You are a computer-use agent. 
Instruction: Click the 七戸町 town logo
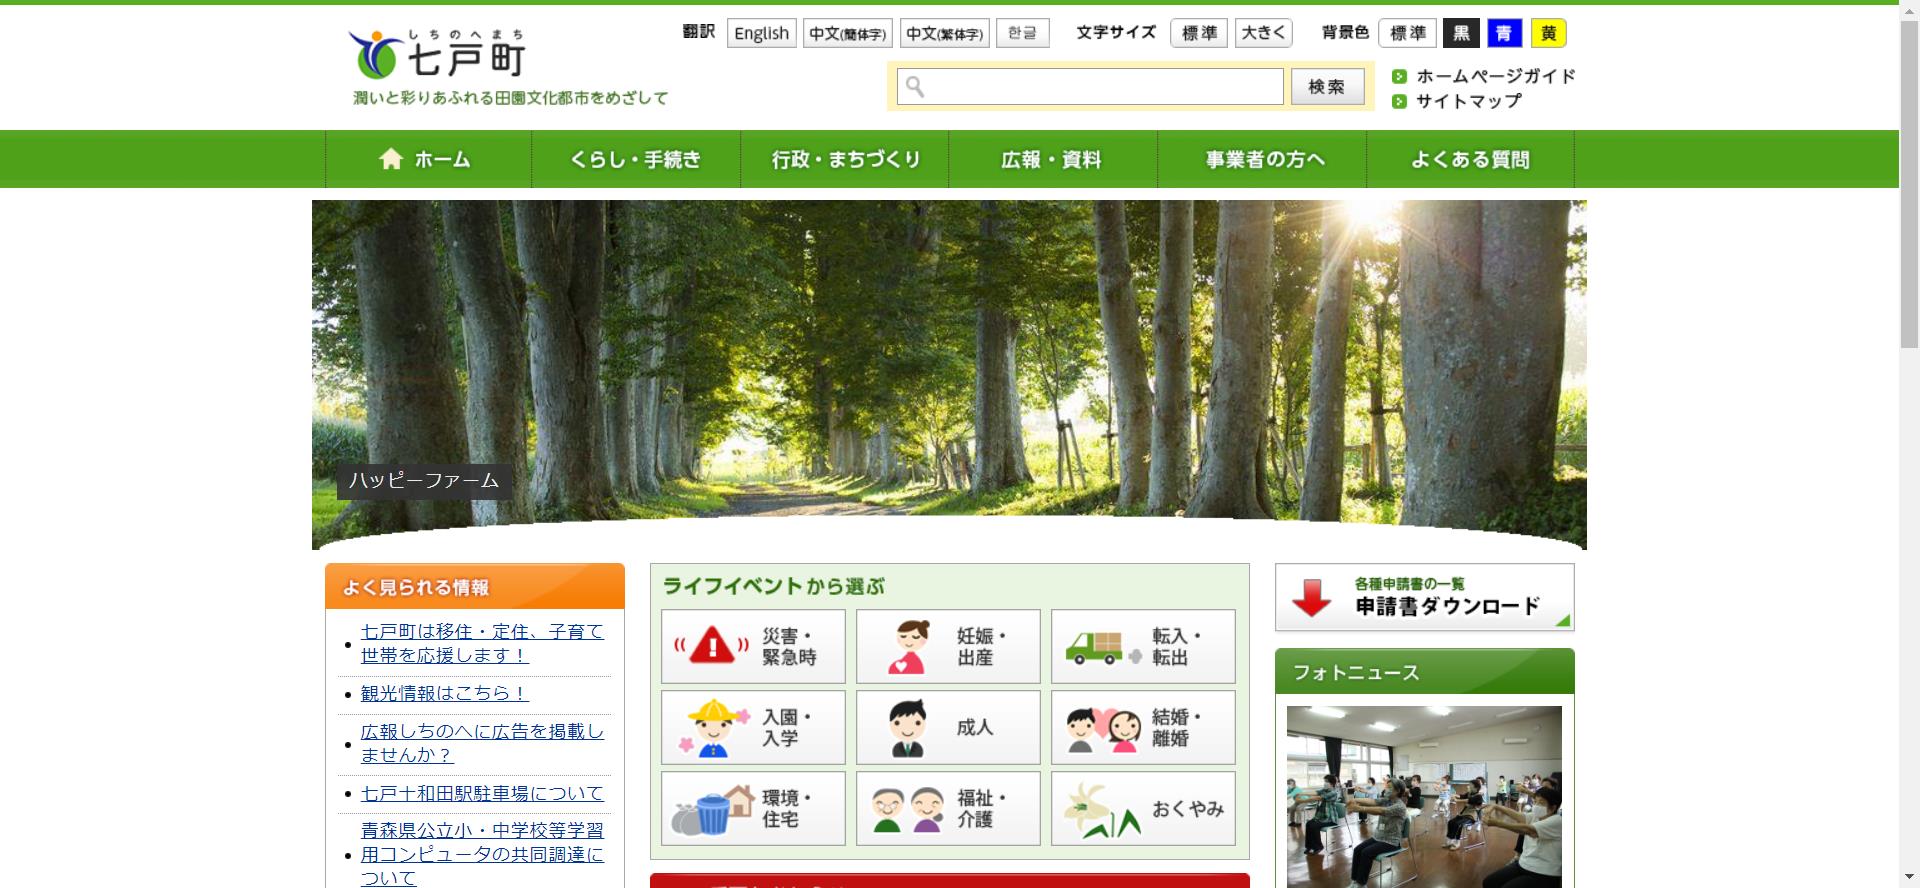point(437,54)
